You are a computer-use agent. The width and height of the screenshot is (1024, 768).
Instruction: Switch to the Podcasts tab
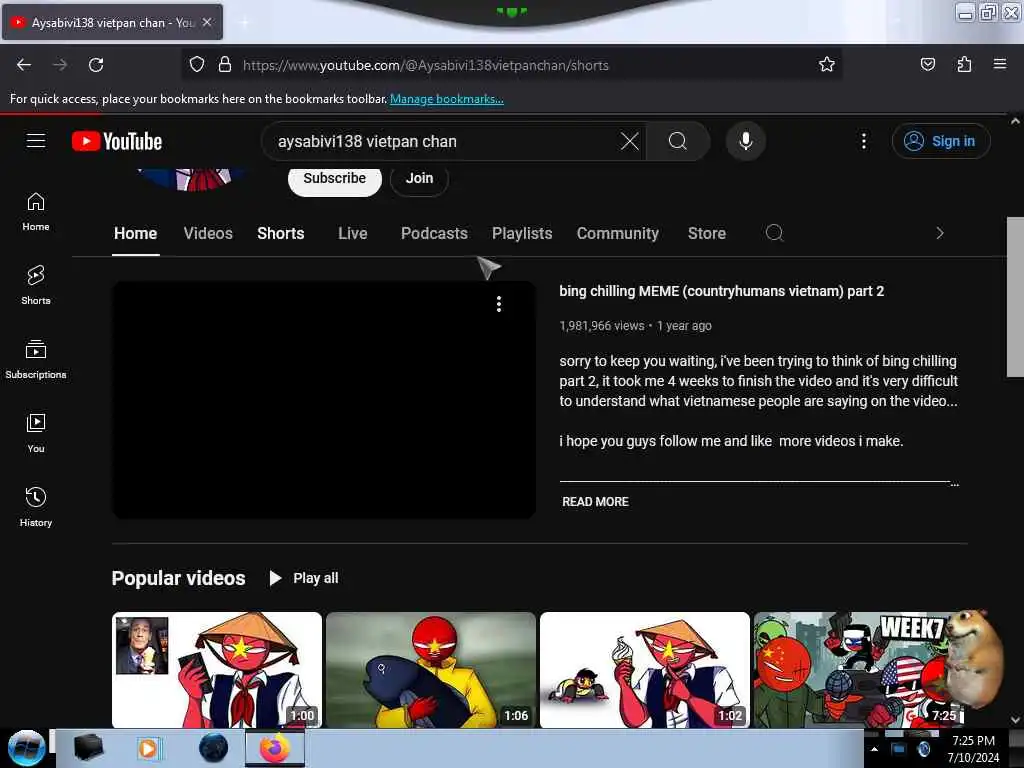point(434,233)
